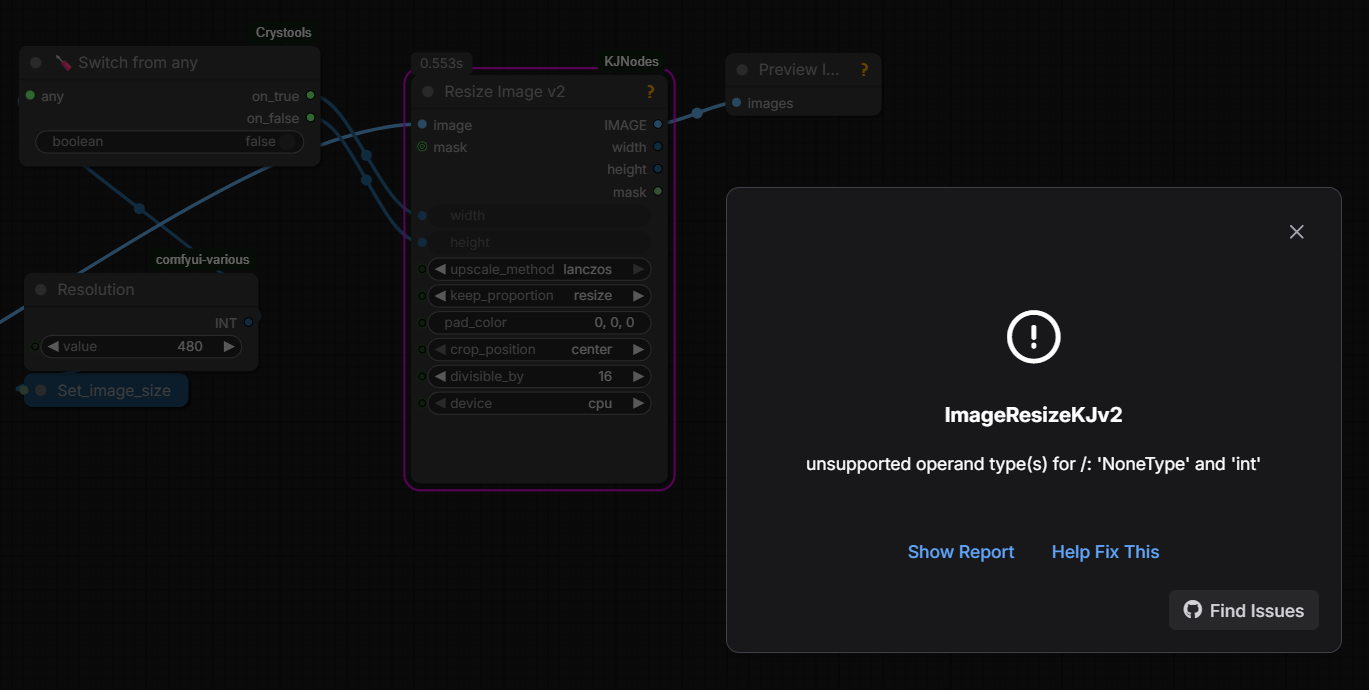Viewport: 1369px width, 690px height.
Task: Click the upscale_method widget input socket
Action: [x=422, y=269]
